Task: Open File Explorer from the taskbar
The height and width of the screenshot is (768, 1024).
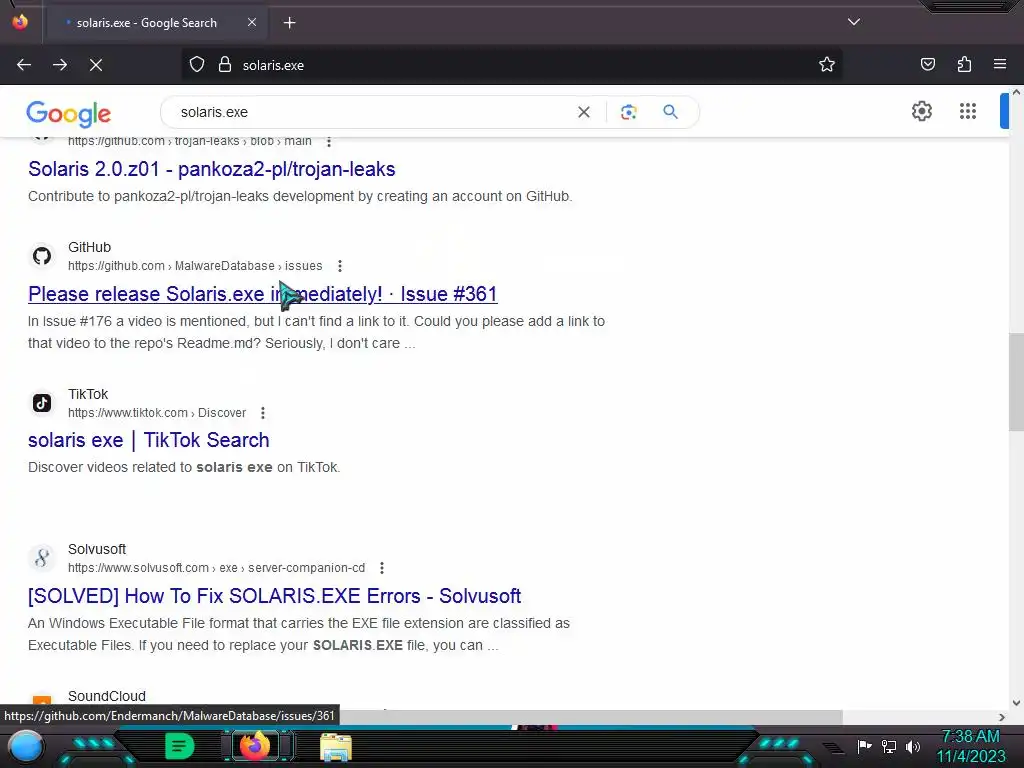Action: pyautogui.click(x=336, y=746)
